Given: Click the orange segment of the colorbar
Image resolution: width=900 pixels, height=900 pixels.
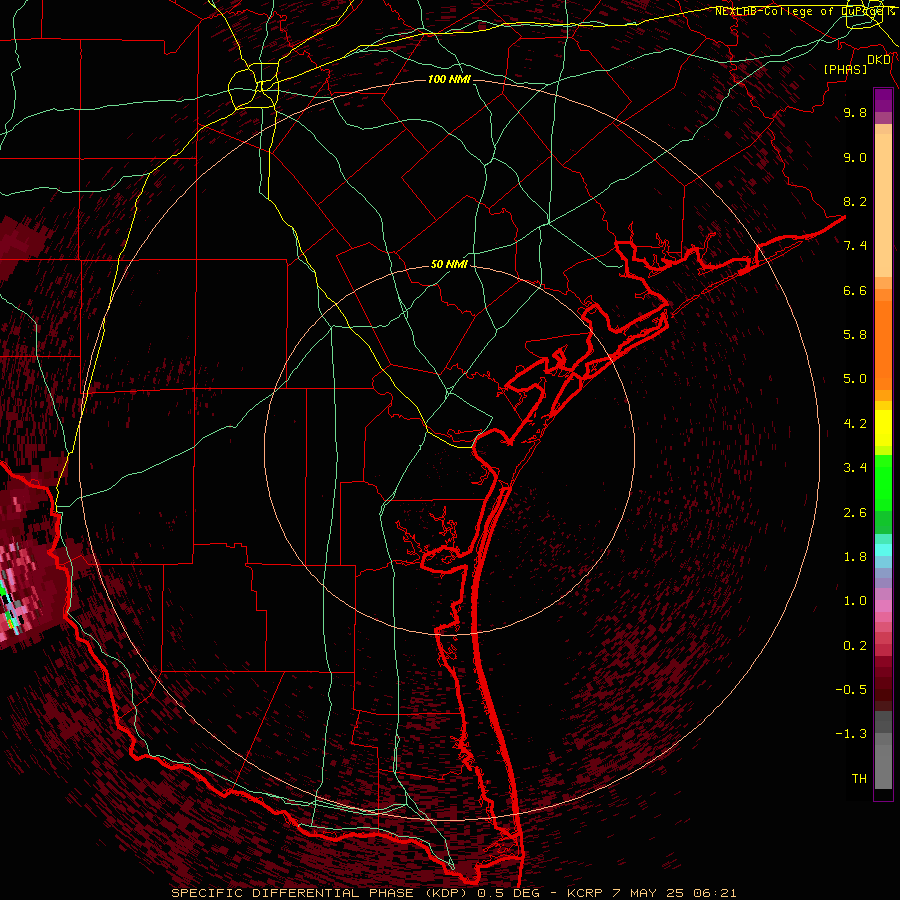Looking at the screenshot, I should 883,345.
